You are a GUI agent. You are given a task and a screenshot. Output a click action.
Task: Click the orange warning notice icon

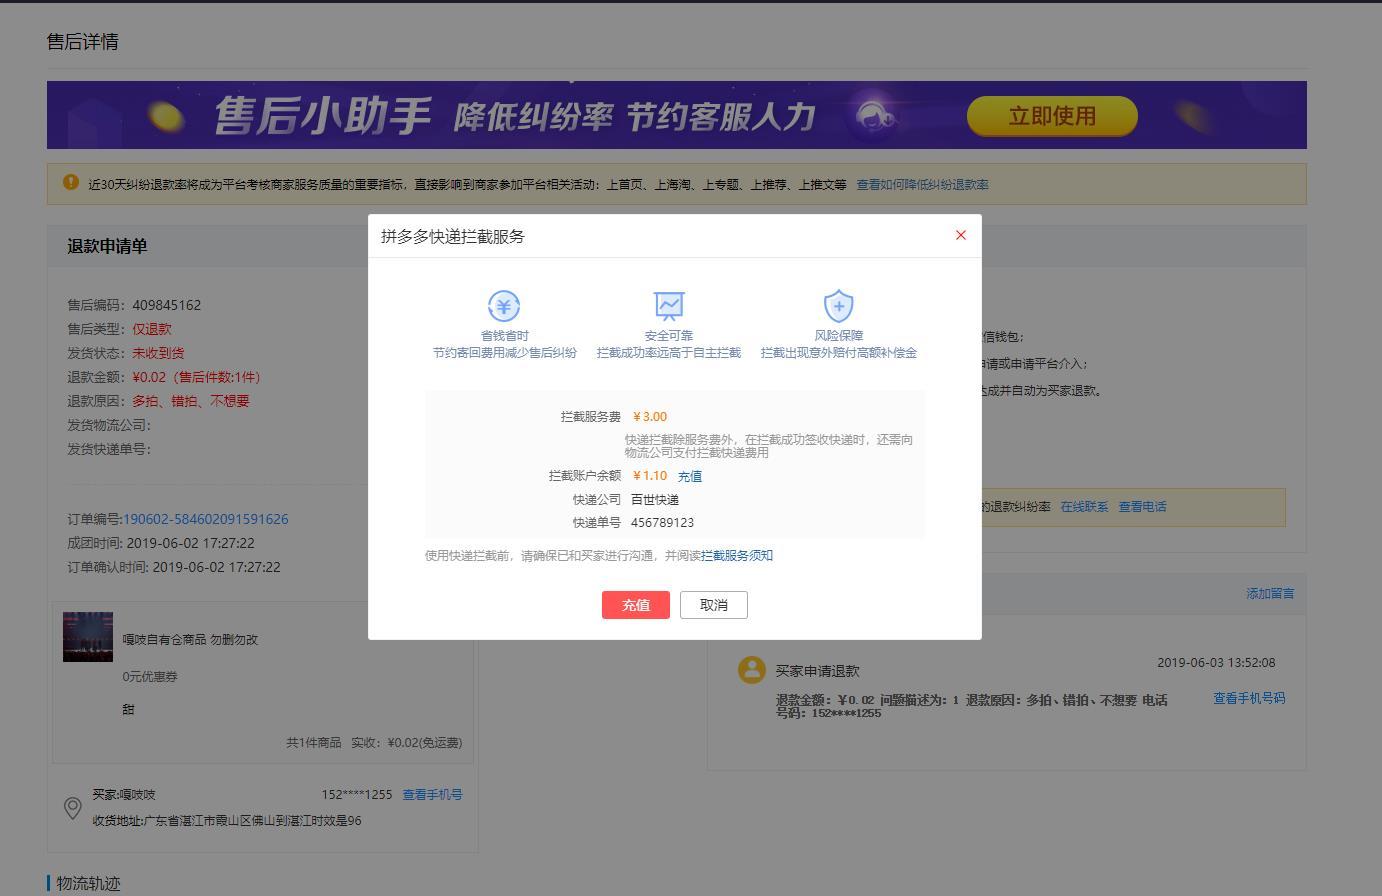[70, 182]
